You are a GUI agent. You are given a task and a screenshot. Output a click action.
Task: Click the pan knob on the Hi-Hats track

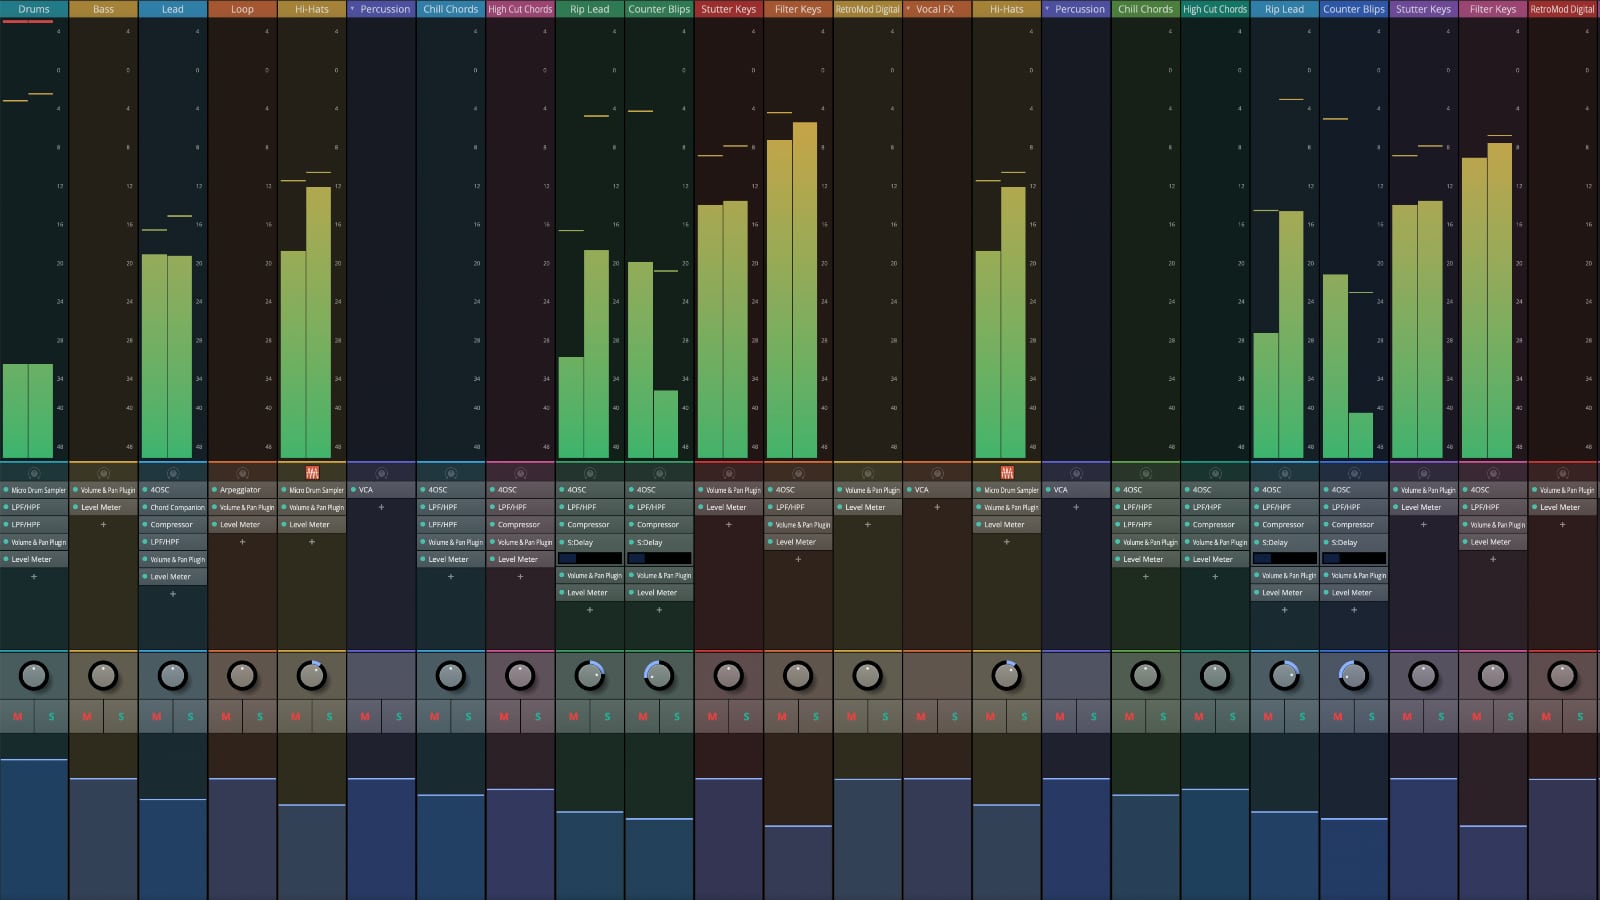(x=311, y=676)
